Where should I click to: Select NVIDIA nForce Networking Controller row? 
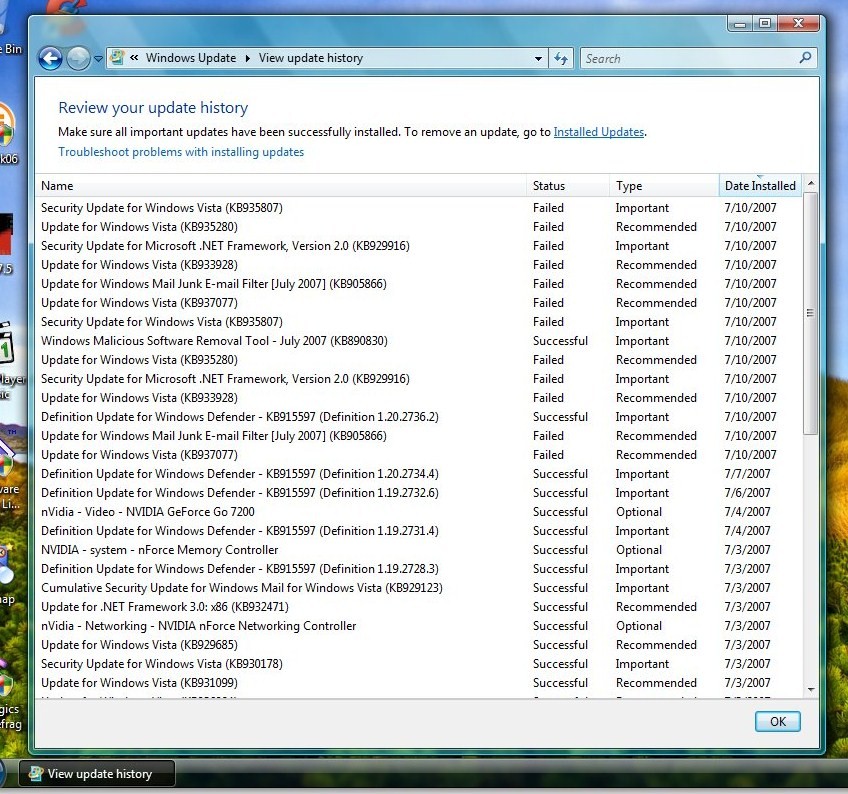pyautogui.click(x=418, y=626)
